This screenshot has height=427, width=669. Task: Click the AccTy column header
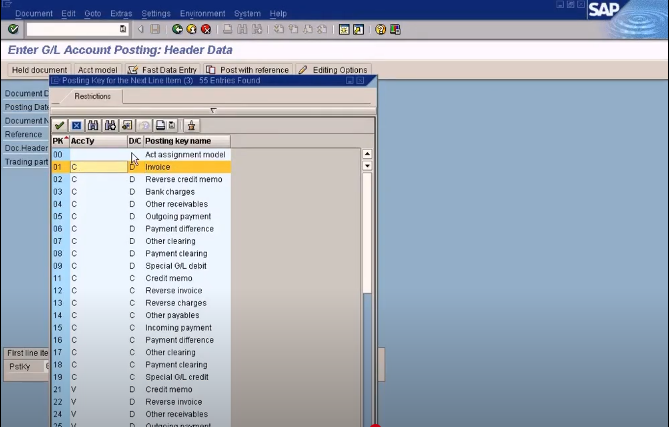[98, 141]
